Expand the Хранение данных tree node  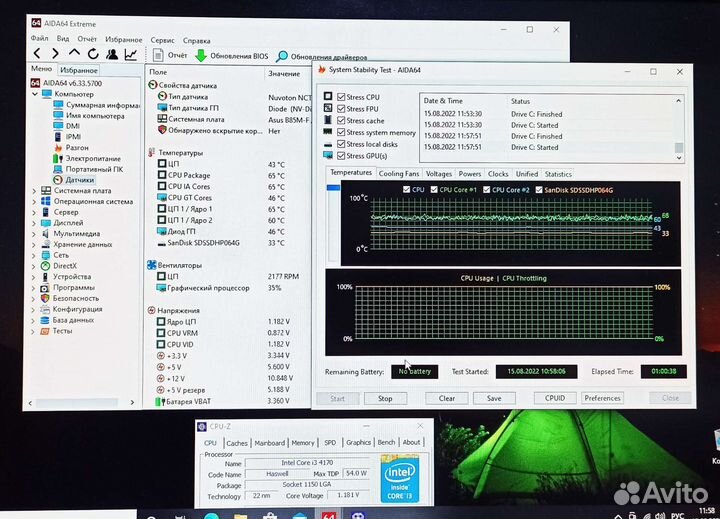click(x=34, y=245)
